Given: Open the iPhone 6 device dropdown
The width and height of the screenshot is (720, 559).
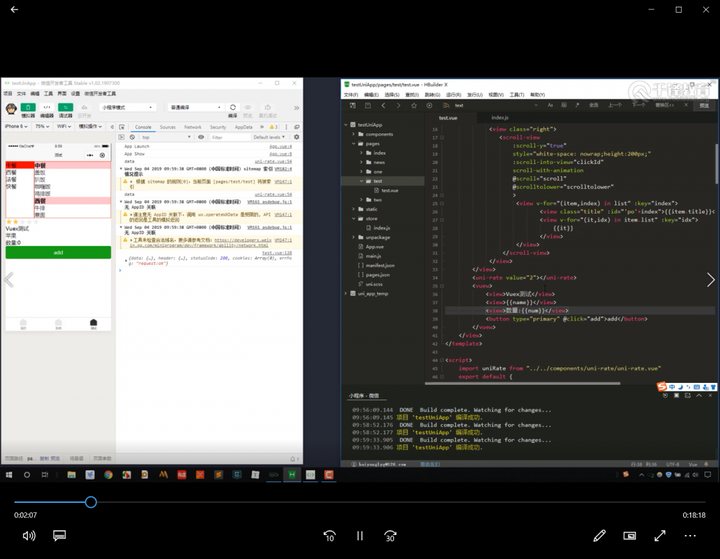Looking at the screenshot, I should pyautogui.click(x=17, y=127).
